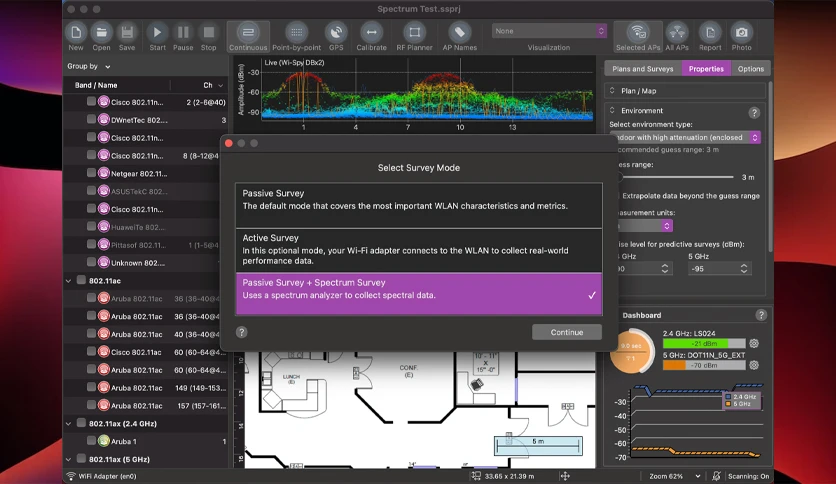Collapse the Environment section

pyautogui.click(x=612, y=110)
